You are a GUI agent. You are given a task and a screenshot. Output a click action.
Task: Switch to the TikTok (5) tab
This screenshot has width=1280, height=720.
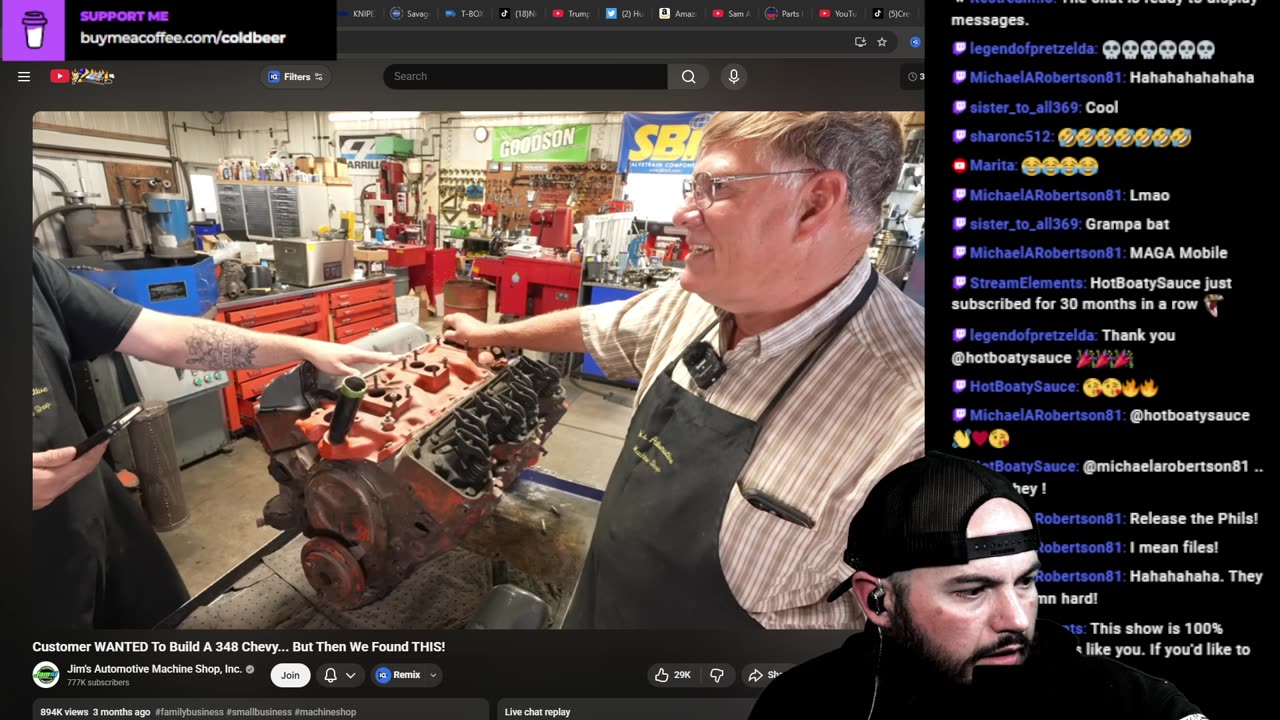tap(892, 14)
